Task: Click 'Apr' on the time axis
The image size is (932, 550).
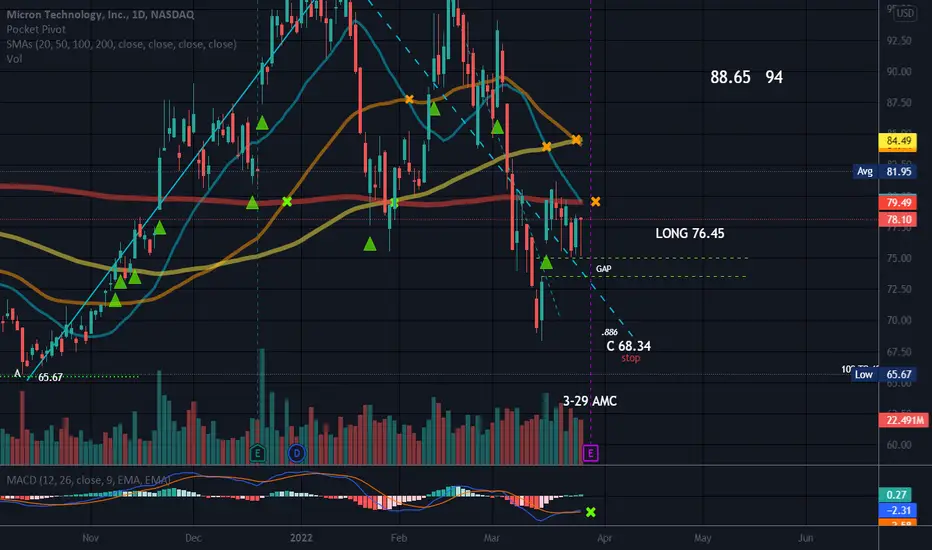Action: tap(604, 538)
